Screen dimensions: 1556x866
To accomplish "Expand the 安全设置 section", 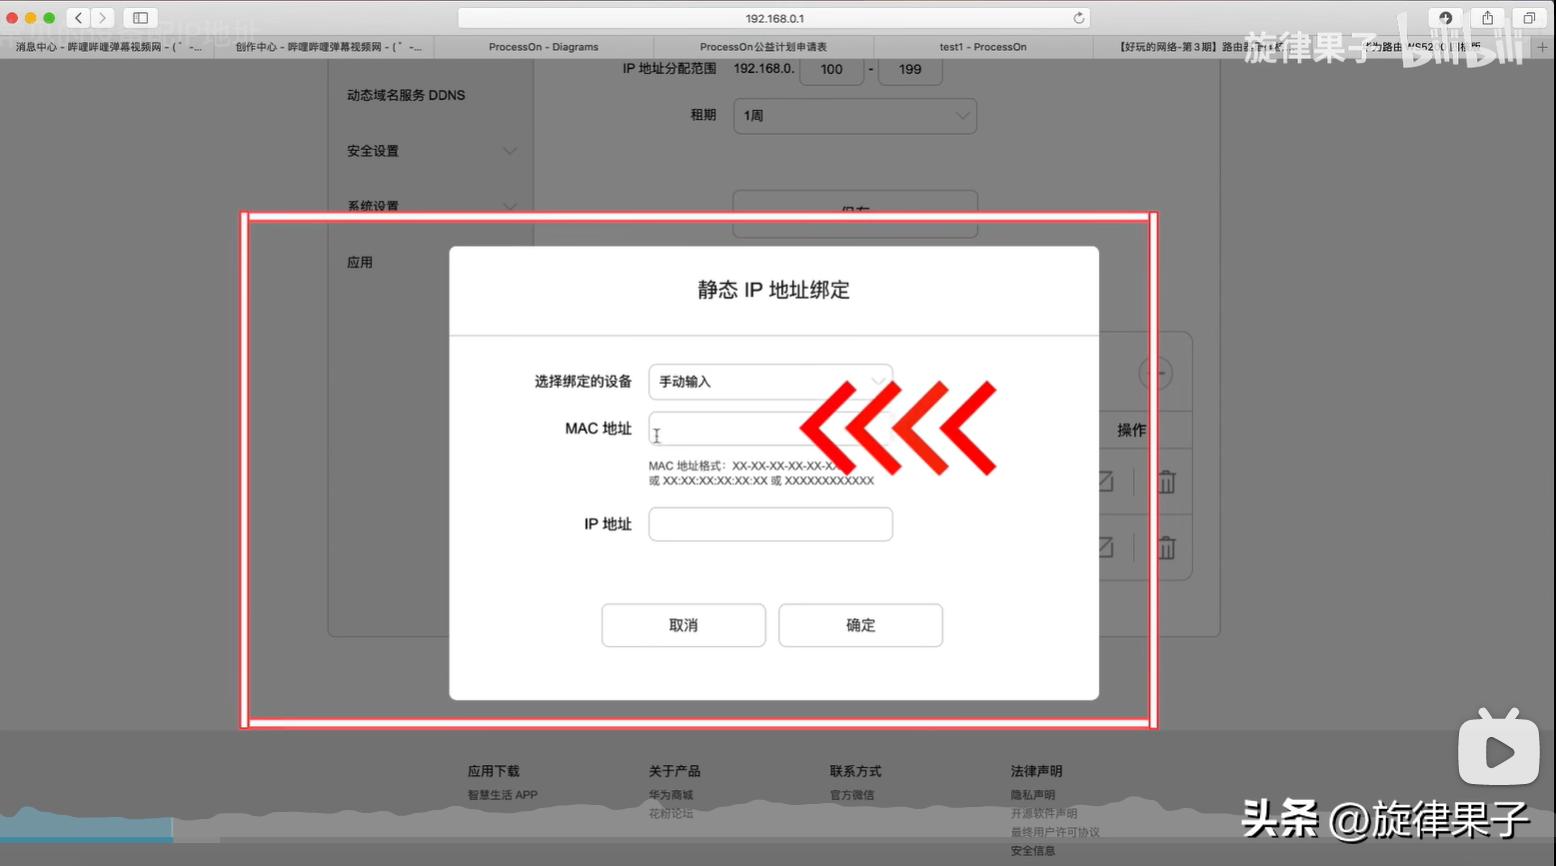I will (x=430, y=151).
